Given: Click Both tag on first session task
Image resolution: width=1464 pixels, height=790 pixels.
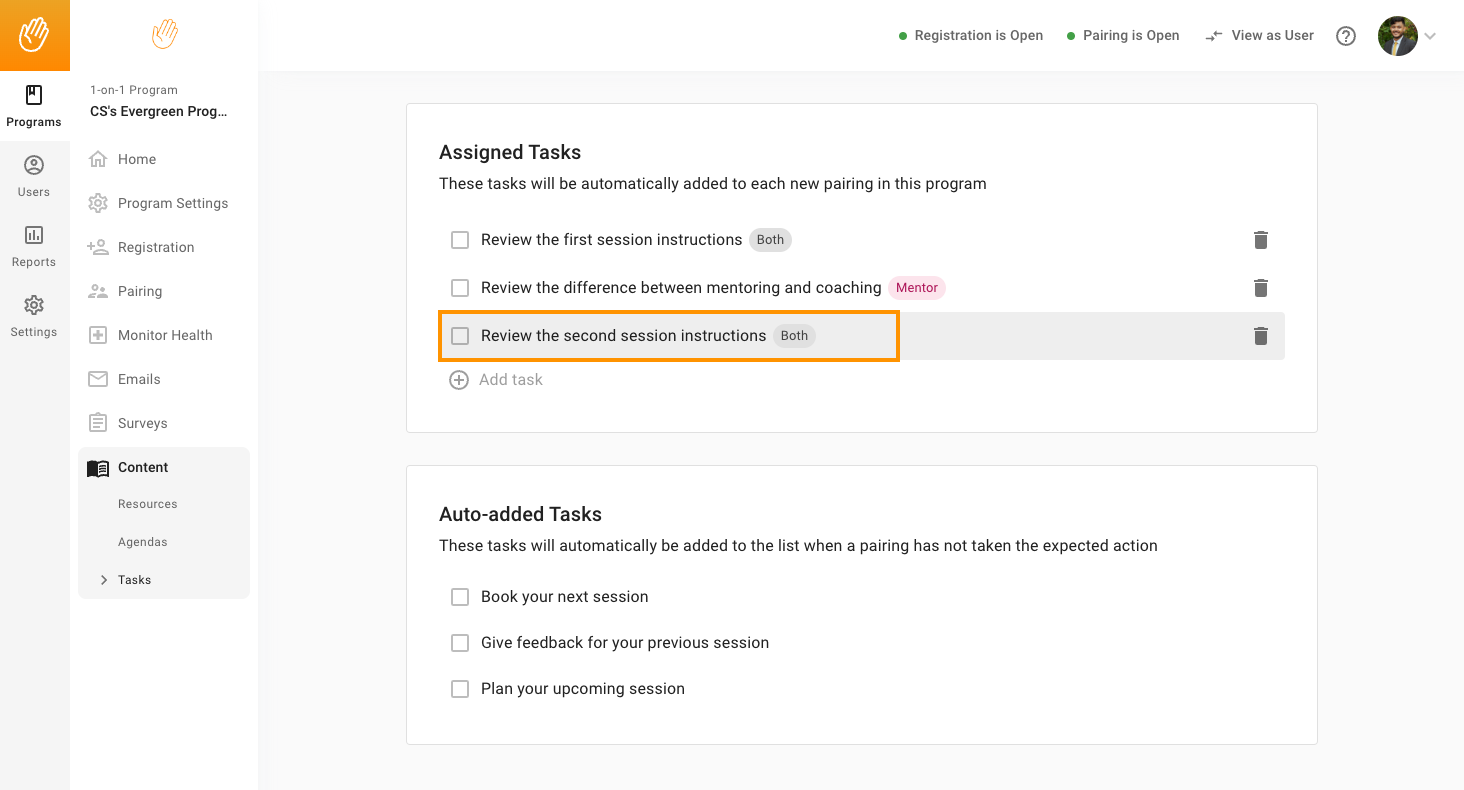Looking at the screenshot, I should (770, 240).
